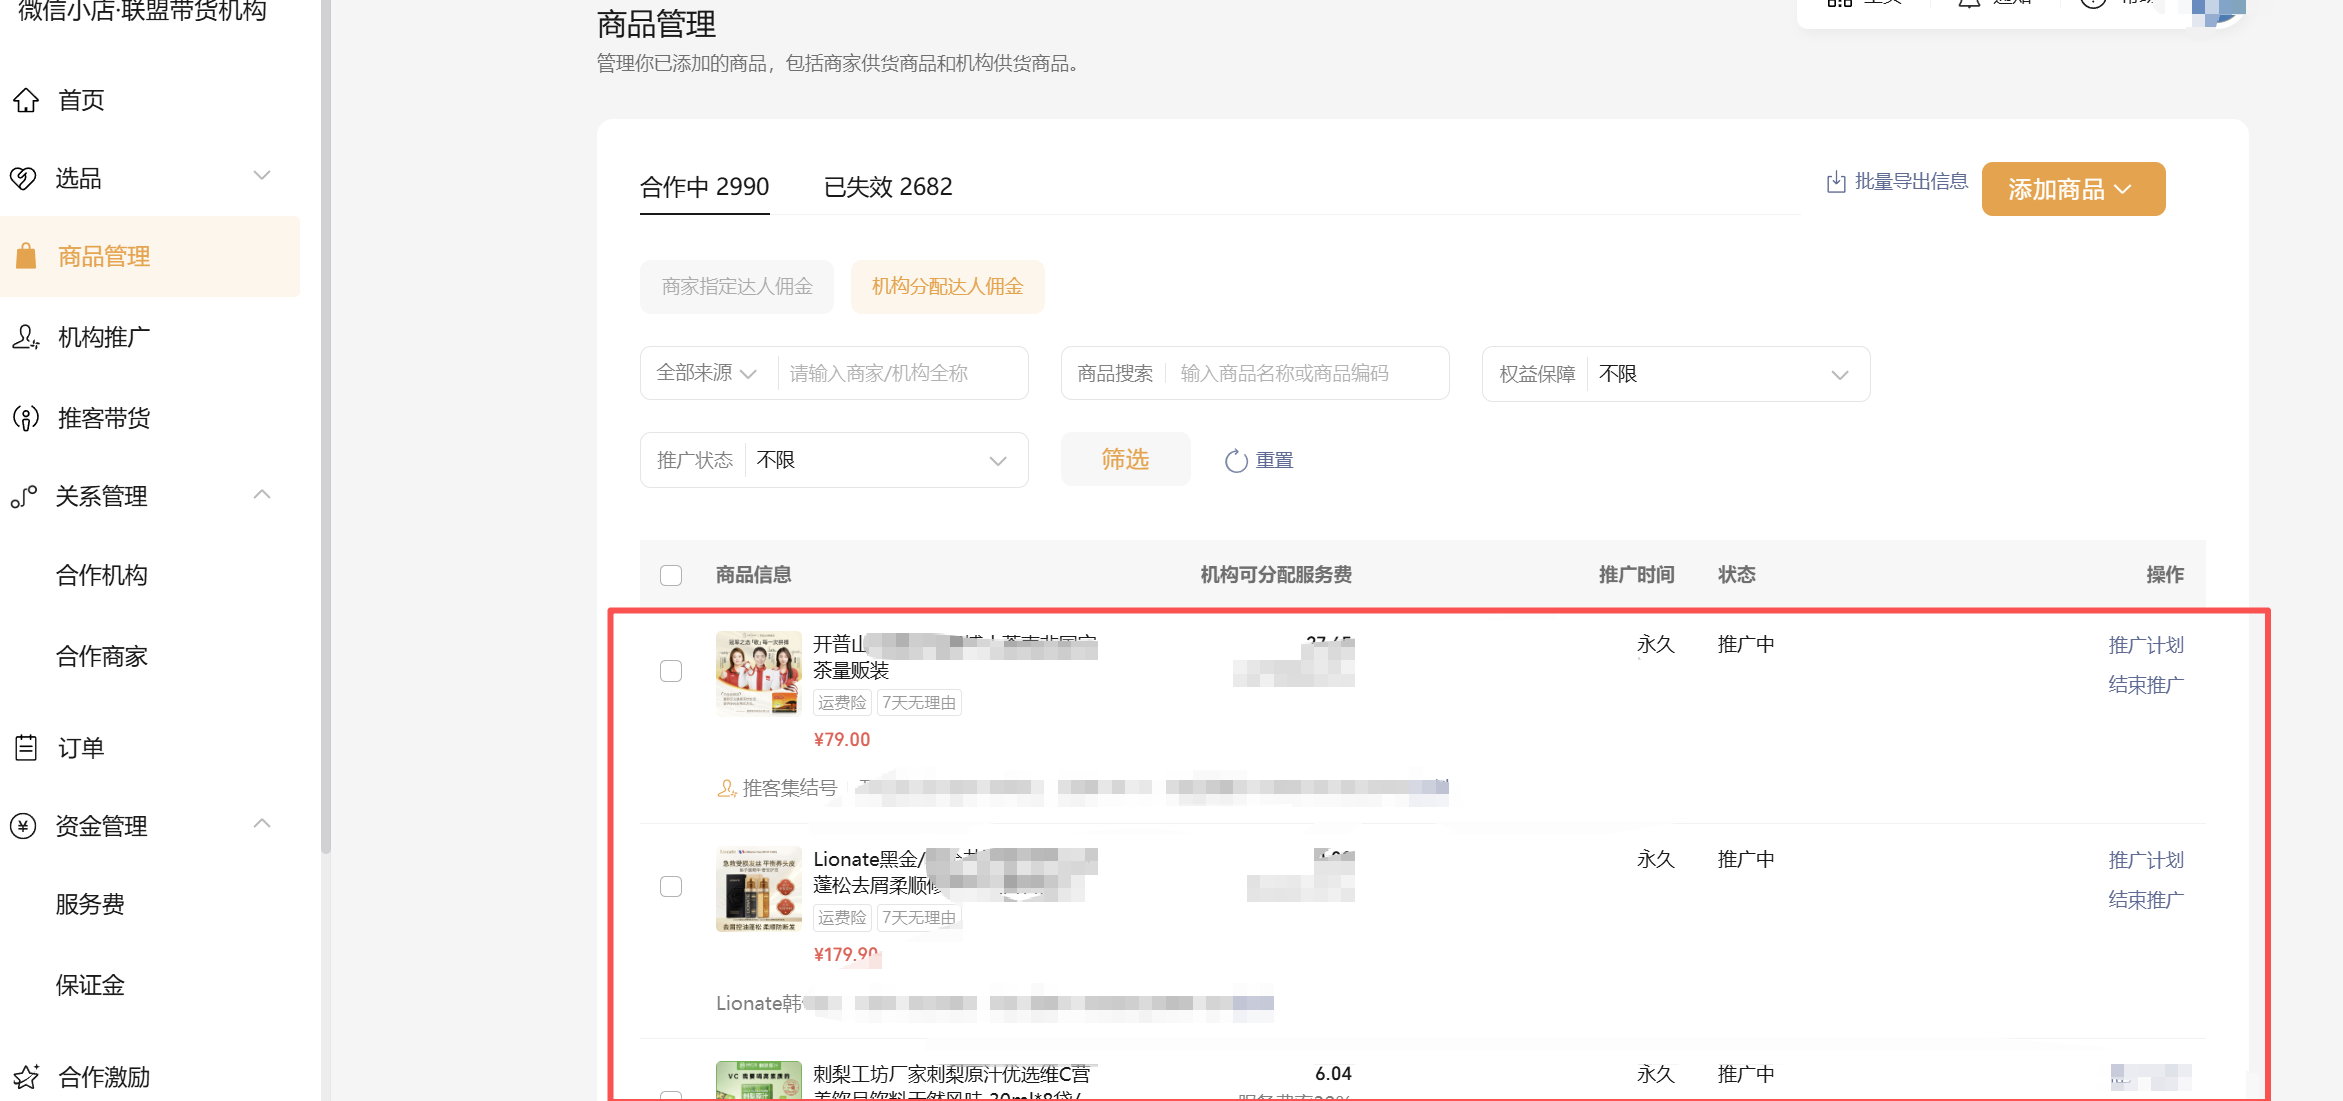Open the 全部来源 source selector
This screenshot has height=1101, width=2343.
click(x=706, y=373)
